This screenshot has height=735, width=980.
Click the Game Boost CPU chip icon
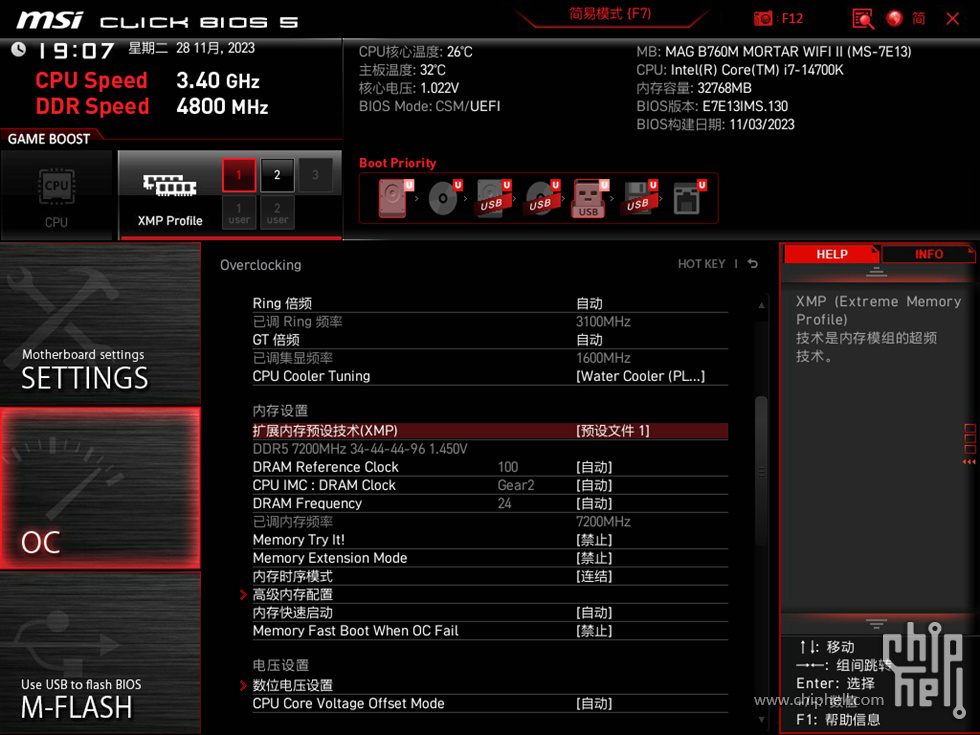tap(56, 186)
